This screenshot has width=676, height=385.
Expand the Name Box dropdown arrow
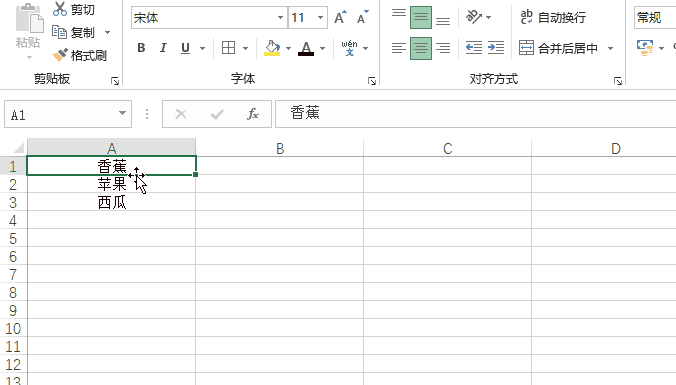122,113
